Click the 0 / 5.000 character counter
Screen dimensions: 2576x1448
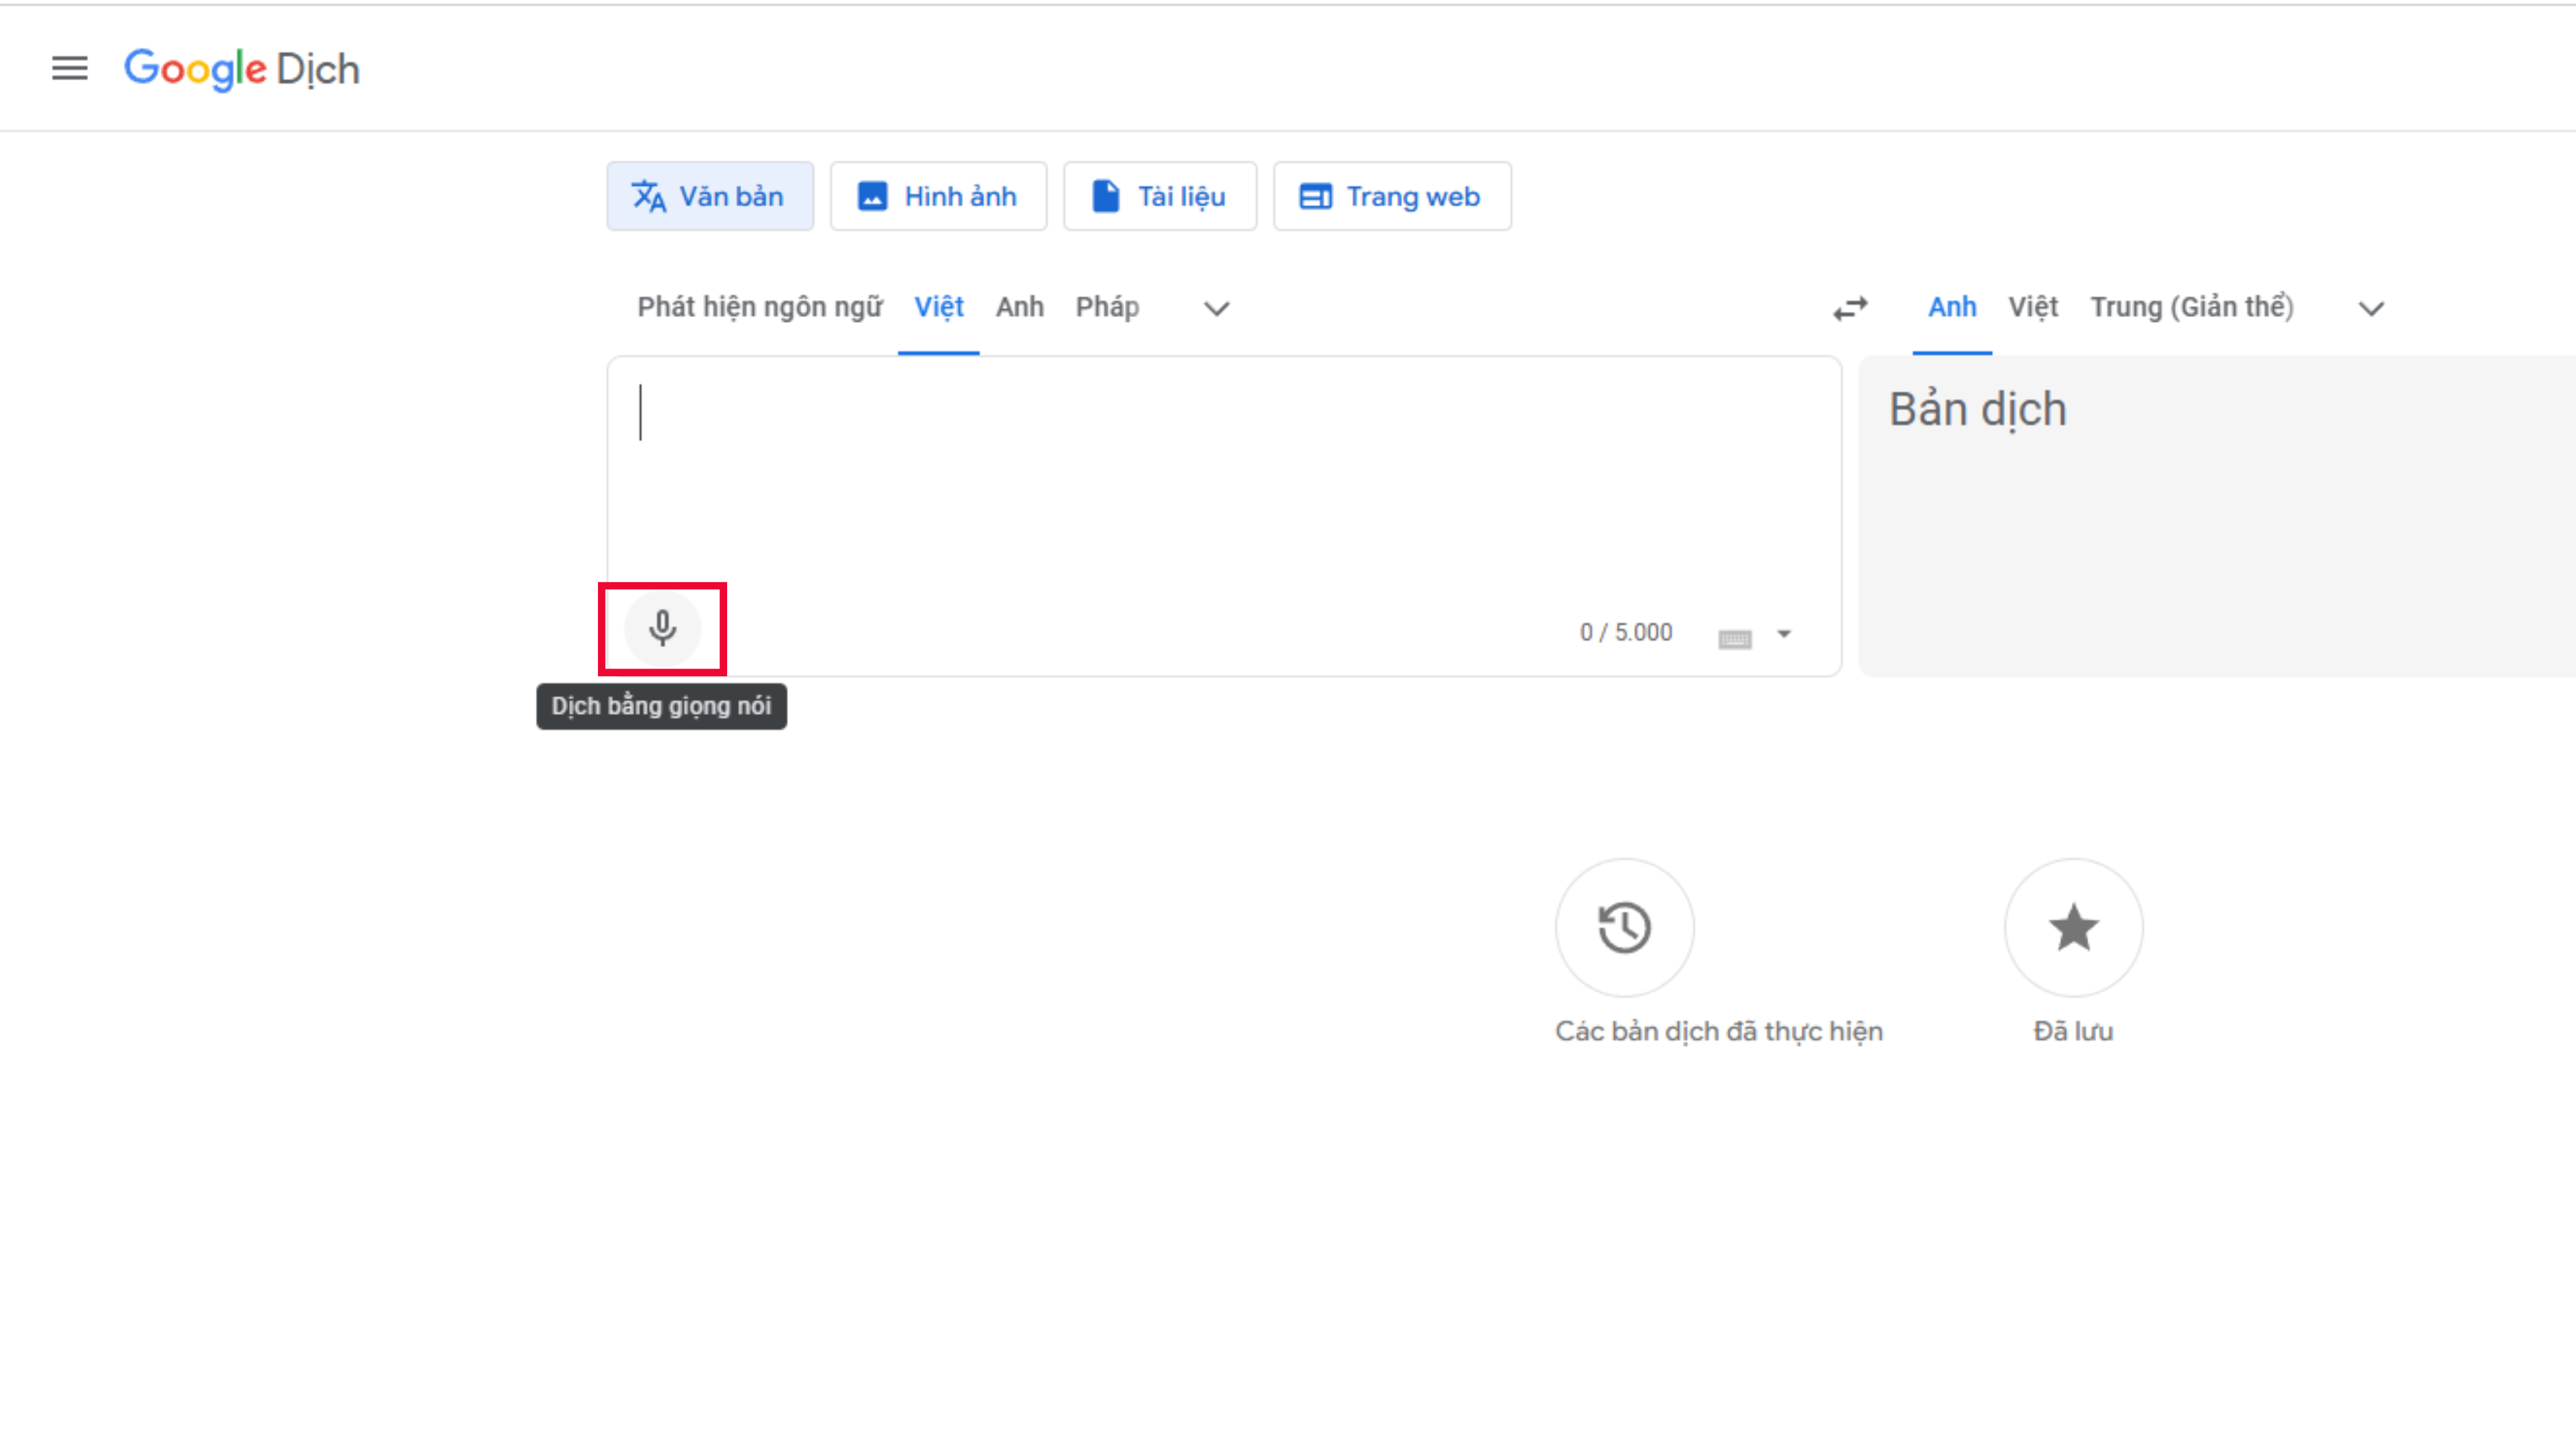point(1626,632)
